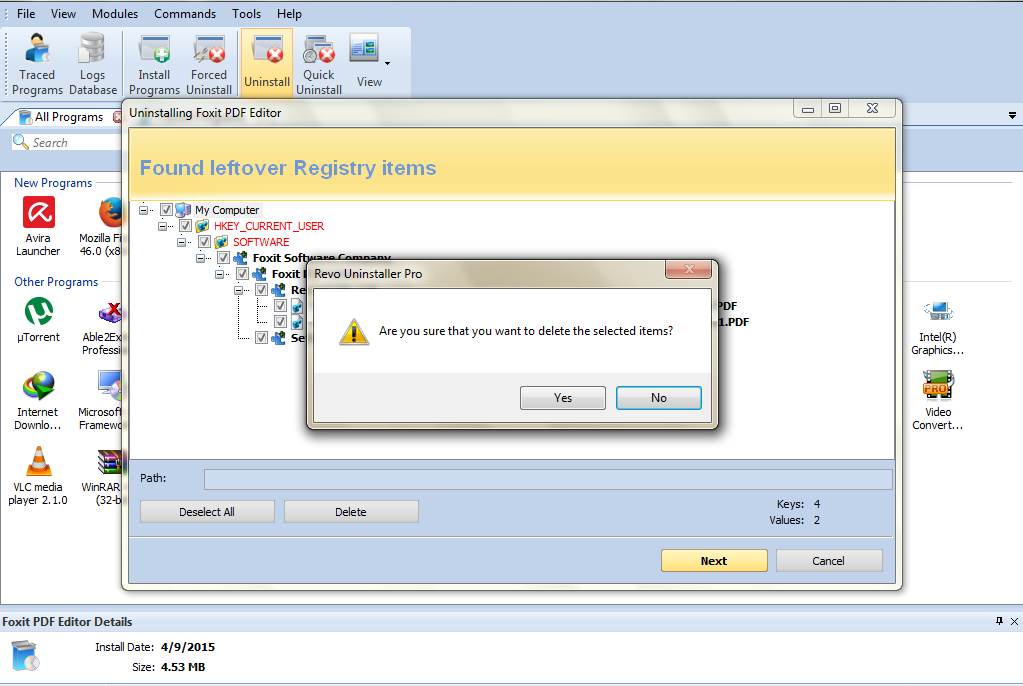
Task: Click Cancel in uninstall wizard
Action: tap(829, 561)
